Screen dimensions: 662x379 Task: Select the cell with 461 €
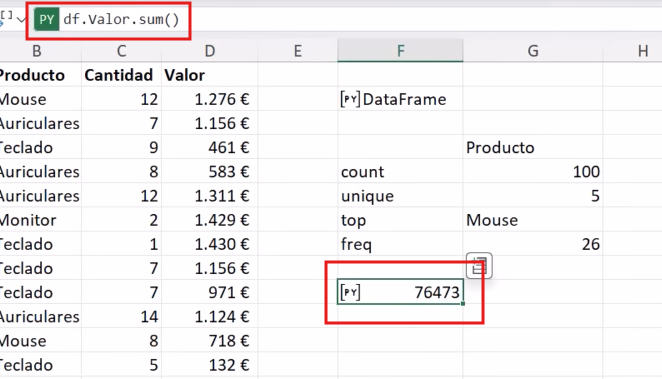210,147
